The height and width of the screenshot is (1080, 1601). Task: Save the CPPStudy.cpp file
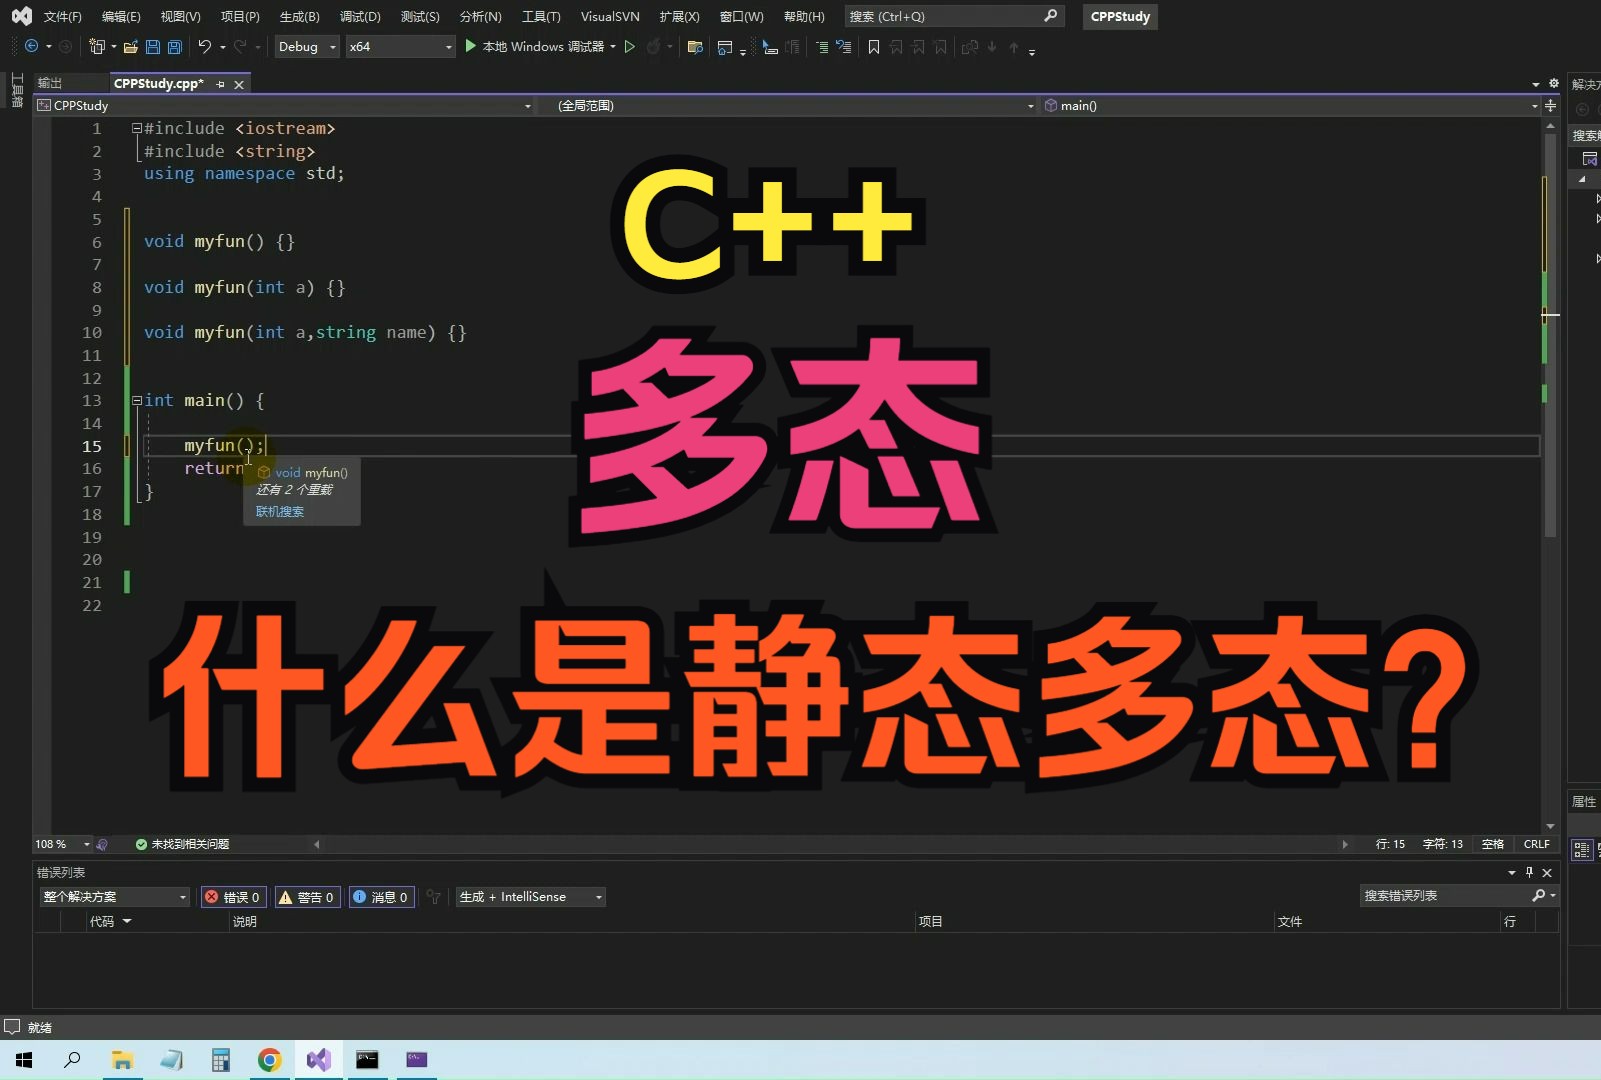pos(152,46)
